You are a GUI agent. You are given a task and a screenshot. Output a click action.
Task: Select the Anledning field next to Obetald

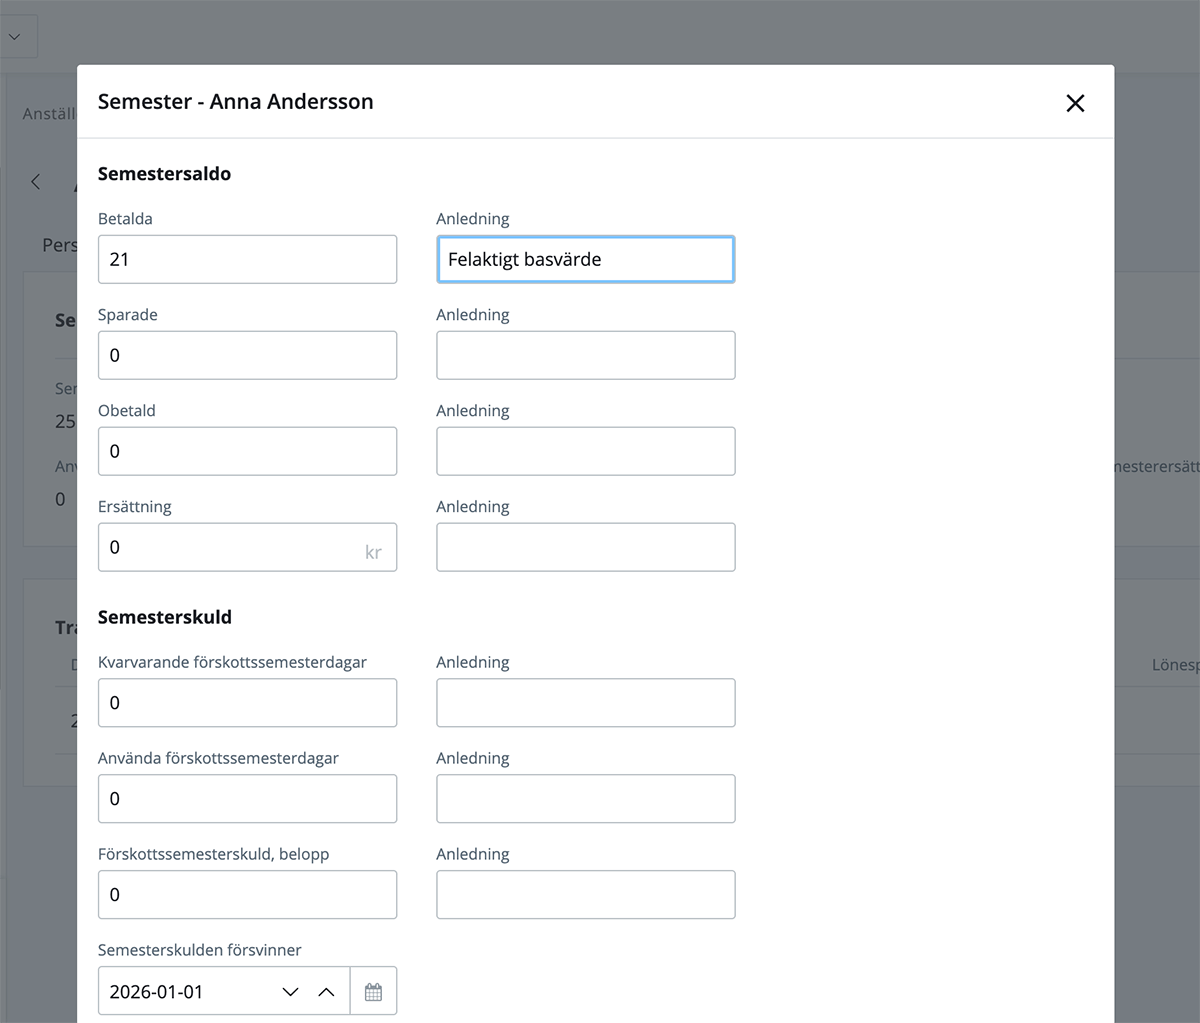(585, 451)
